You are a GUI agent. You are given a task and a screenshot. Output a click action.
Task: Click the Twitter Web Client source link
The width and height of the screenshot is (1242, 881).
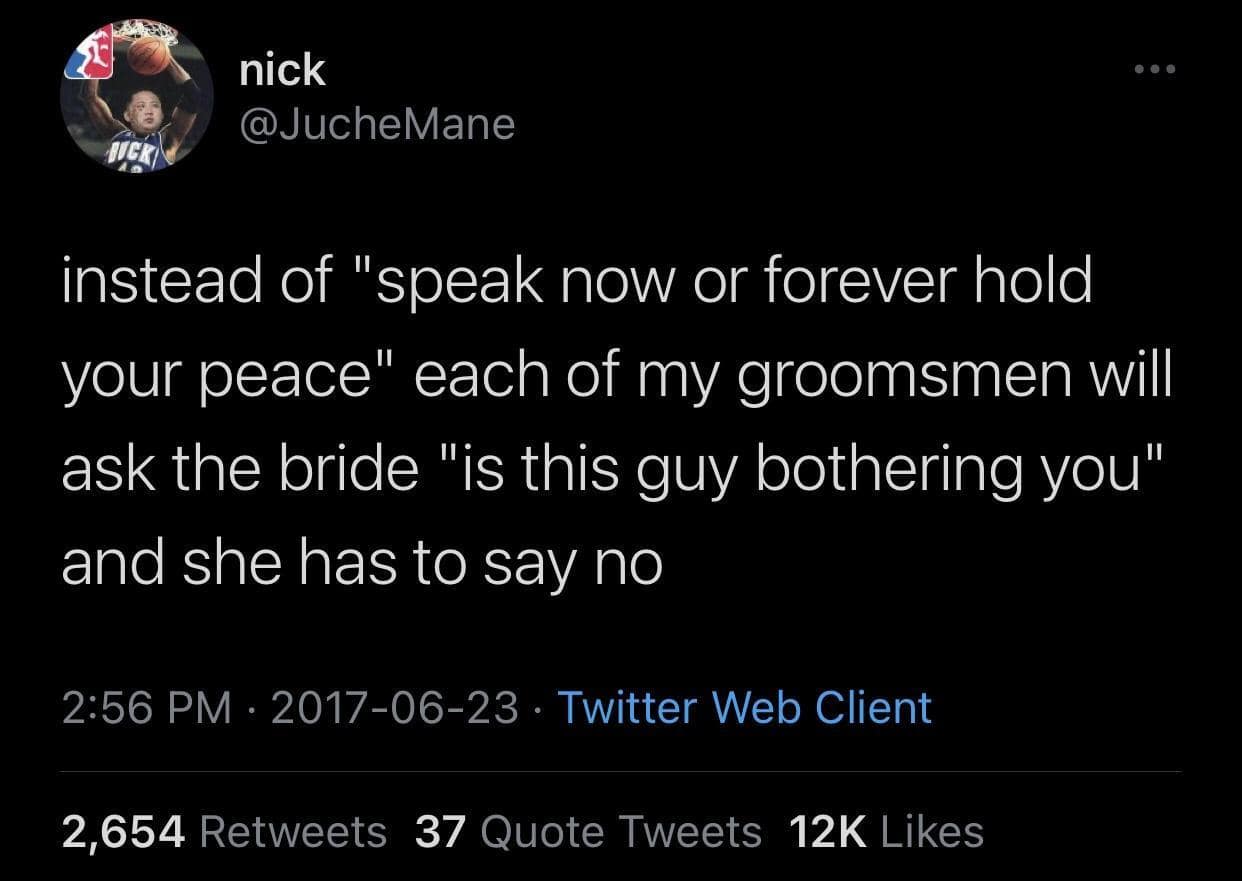(744, 707)
